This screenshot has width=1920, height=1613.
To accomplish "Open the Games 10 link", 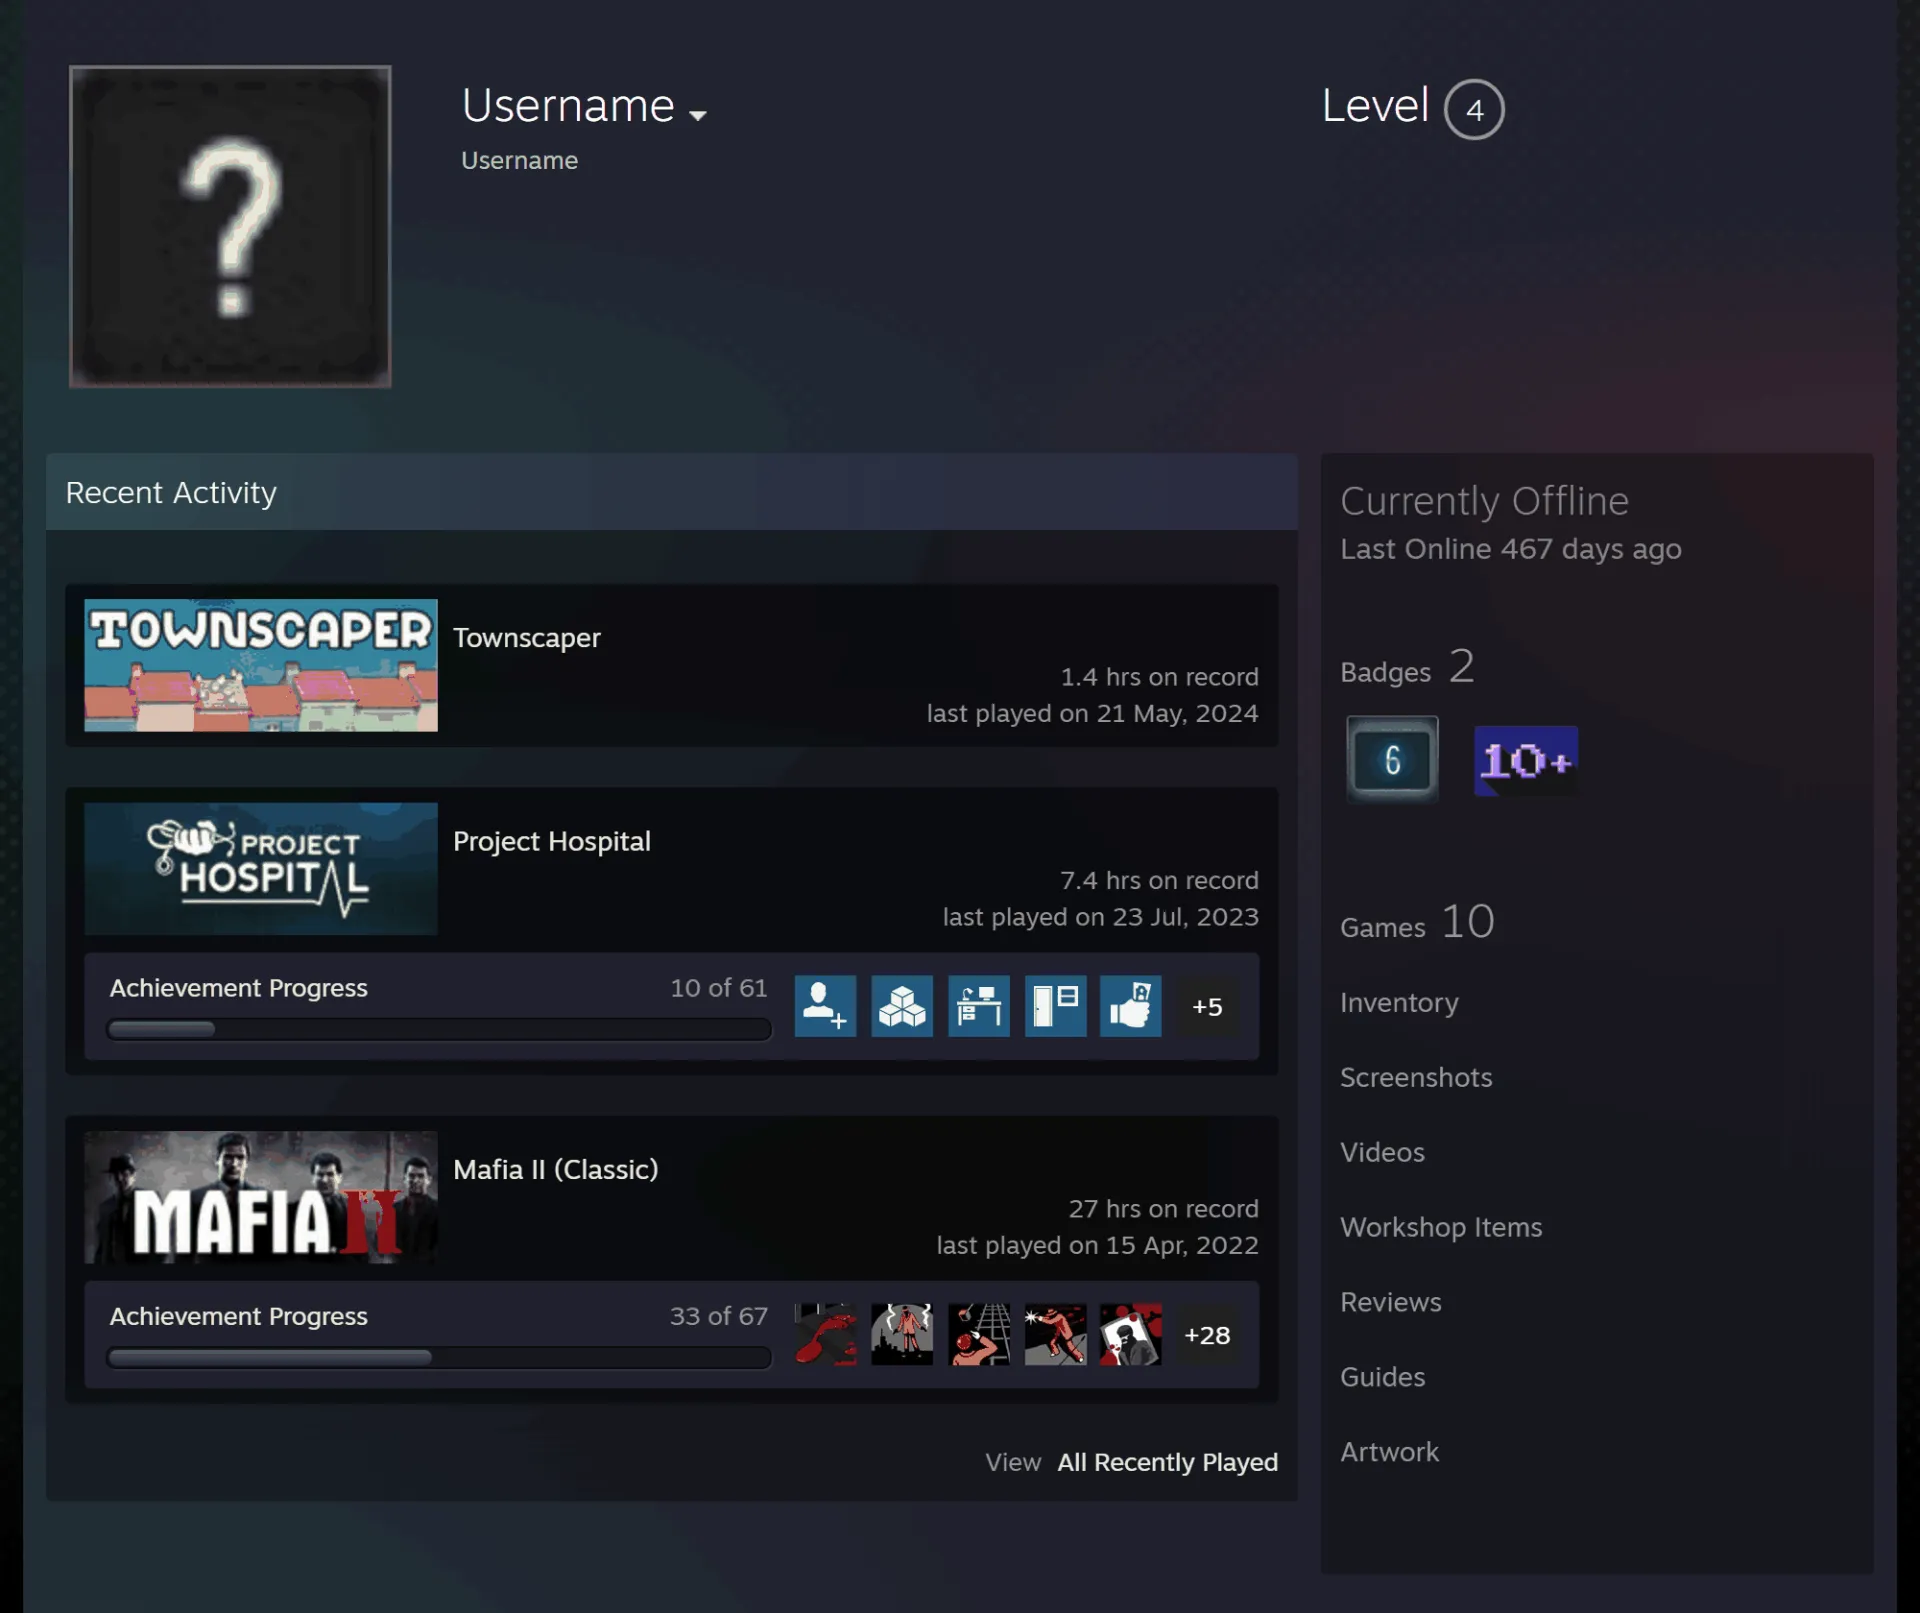I will [1418, 922].
